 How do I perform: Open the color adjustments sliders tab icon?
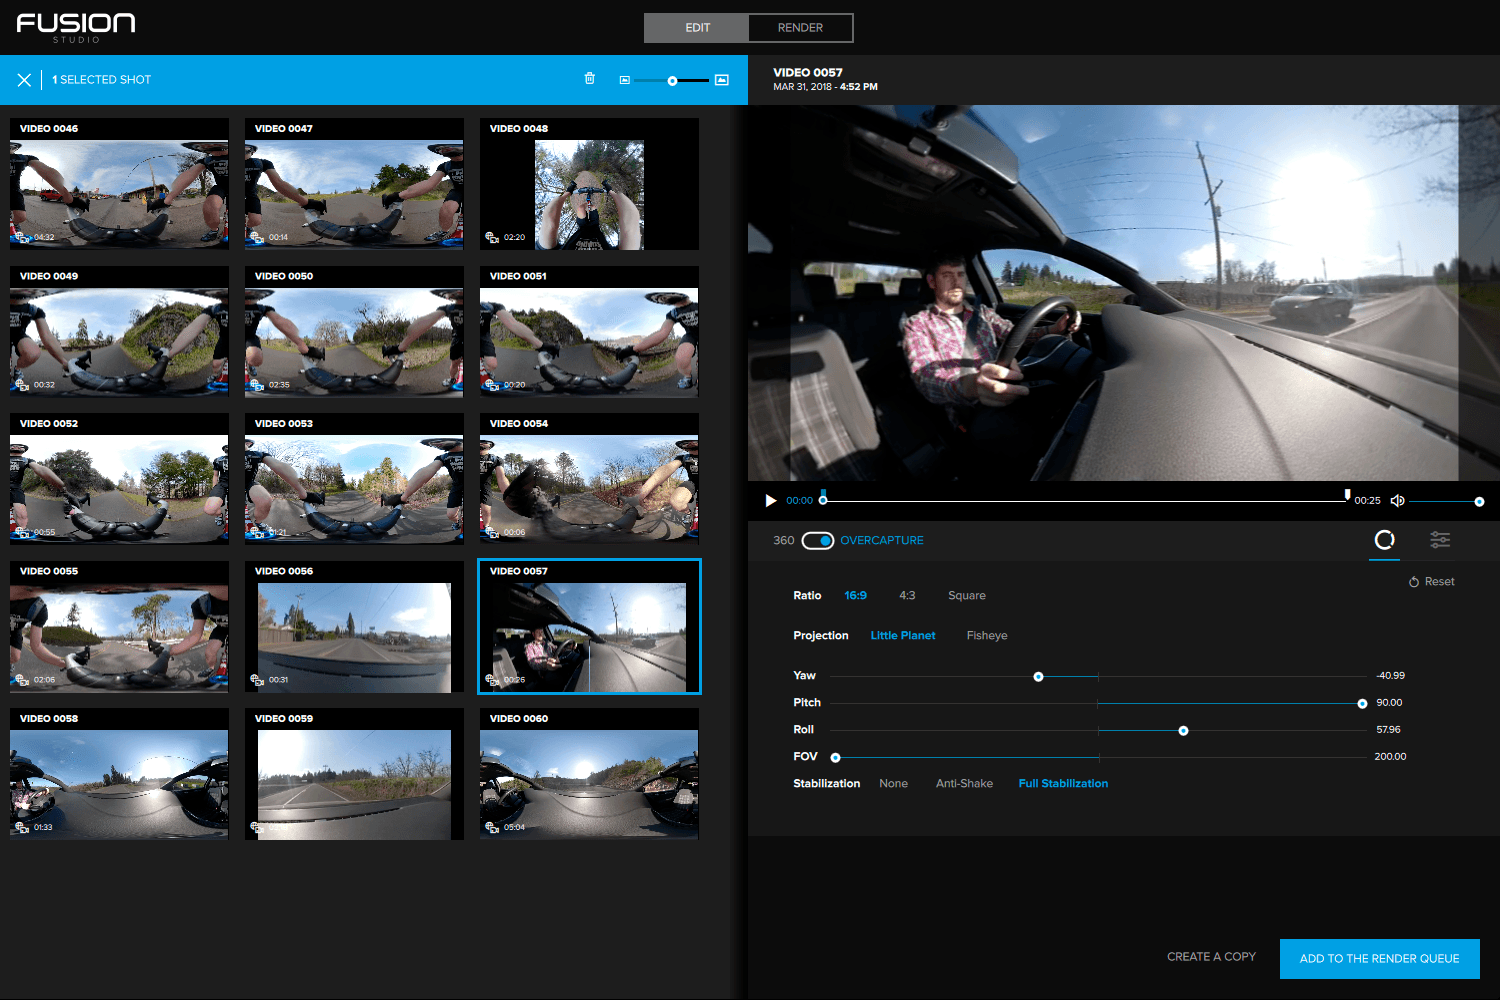pyautogui.click(x=1440, y=540)
